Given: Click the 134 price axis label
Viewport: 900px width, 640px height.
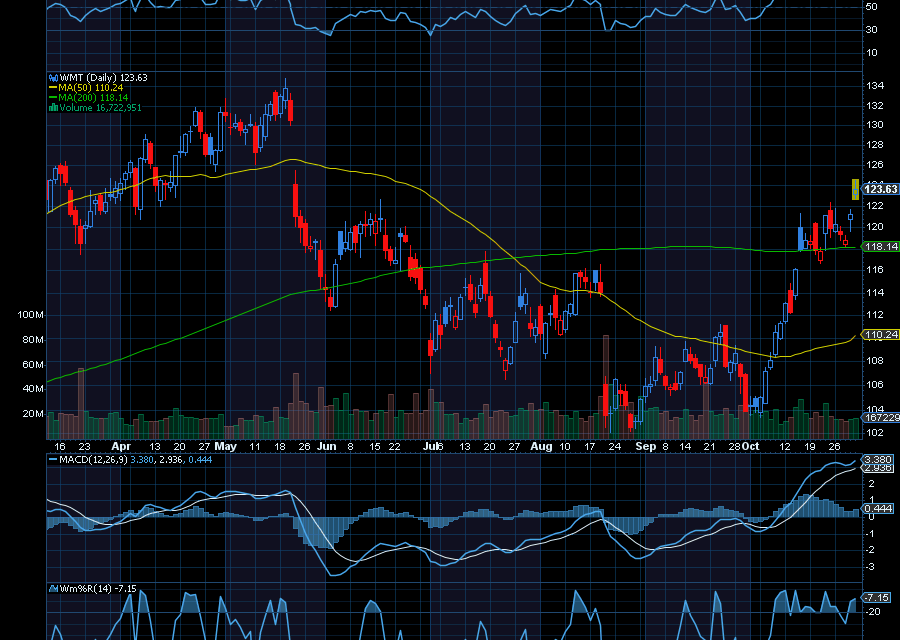Looking at the screenshot, I should point(875,86).
